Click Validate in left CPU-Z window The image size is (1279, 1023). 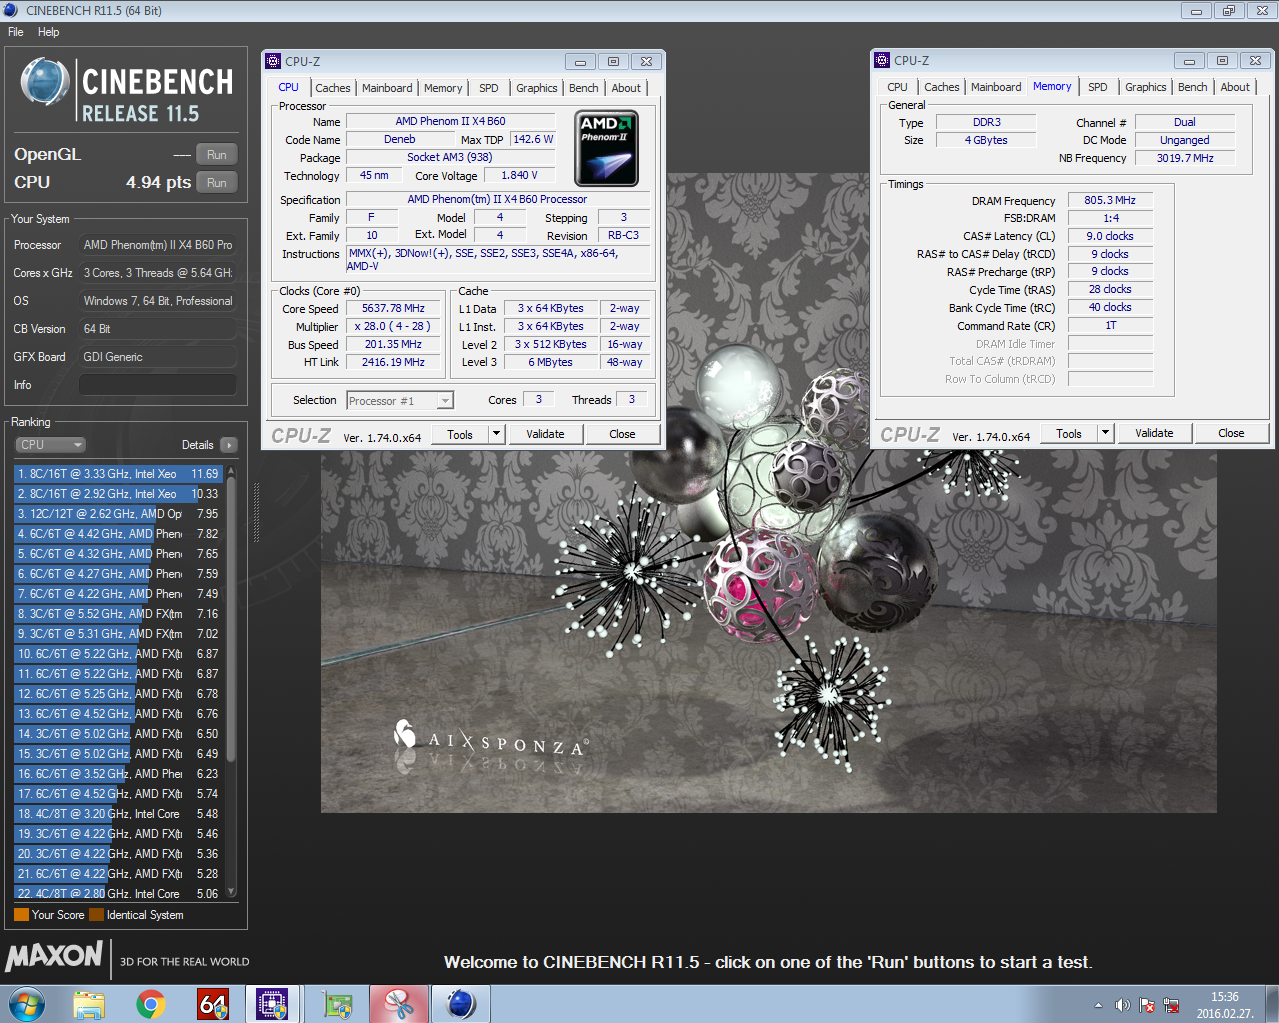pyautogui.click(x=545, y=434)
